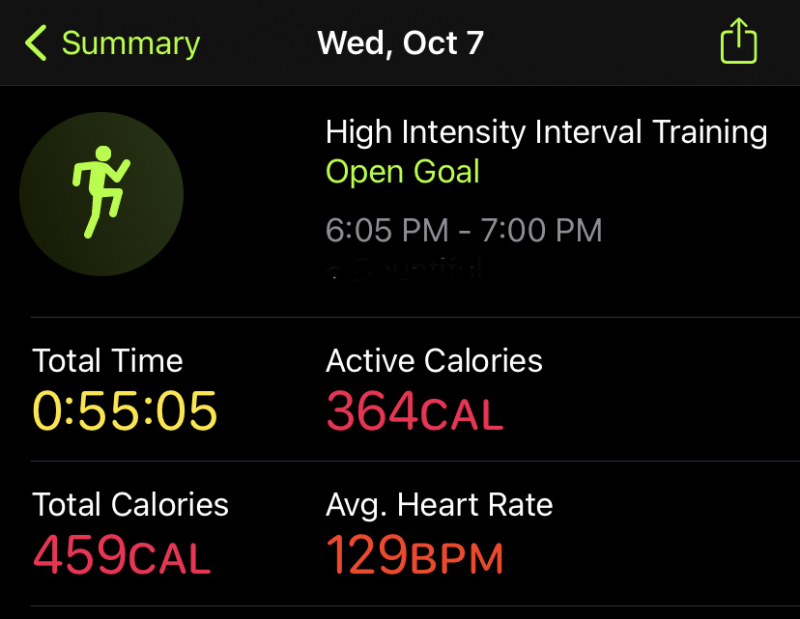Tap the HIIT running figure icon
Screen dimensions: 800x619
point(101,192)
